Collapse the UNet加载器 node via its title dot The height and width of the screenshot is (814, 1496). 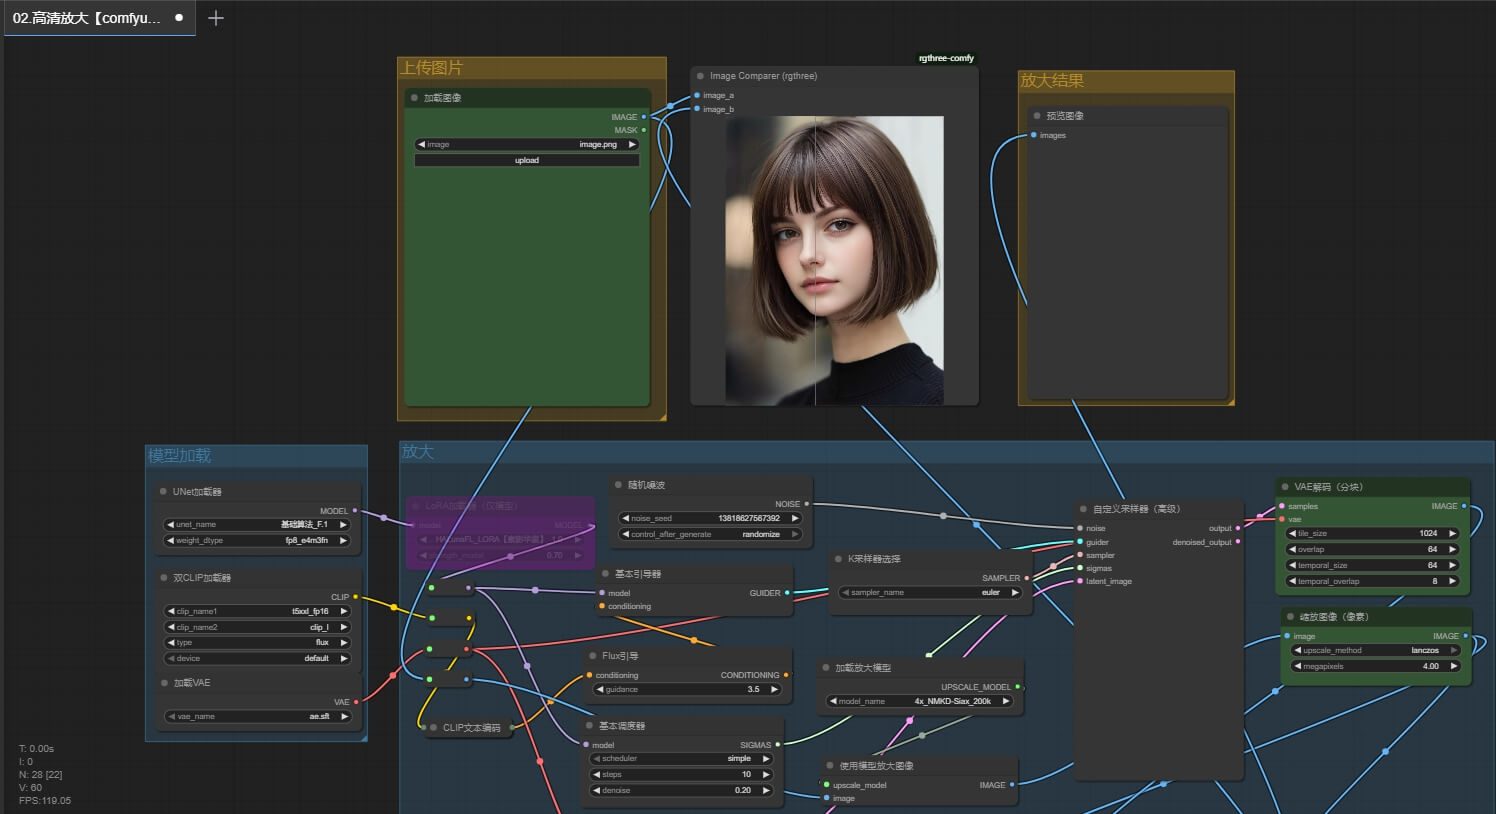[163, 492]
